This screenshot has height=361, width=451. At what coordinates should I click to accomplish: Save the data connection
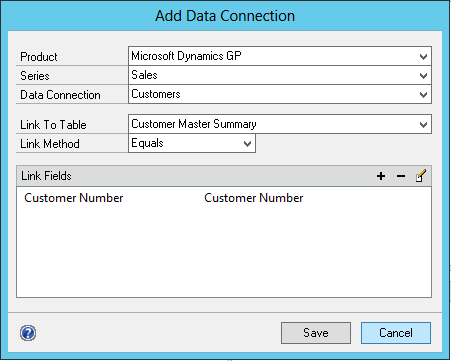click(x=316, y=333)
